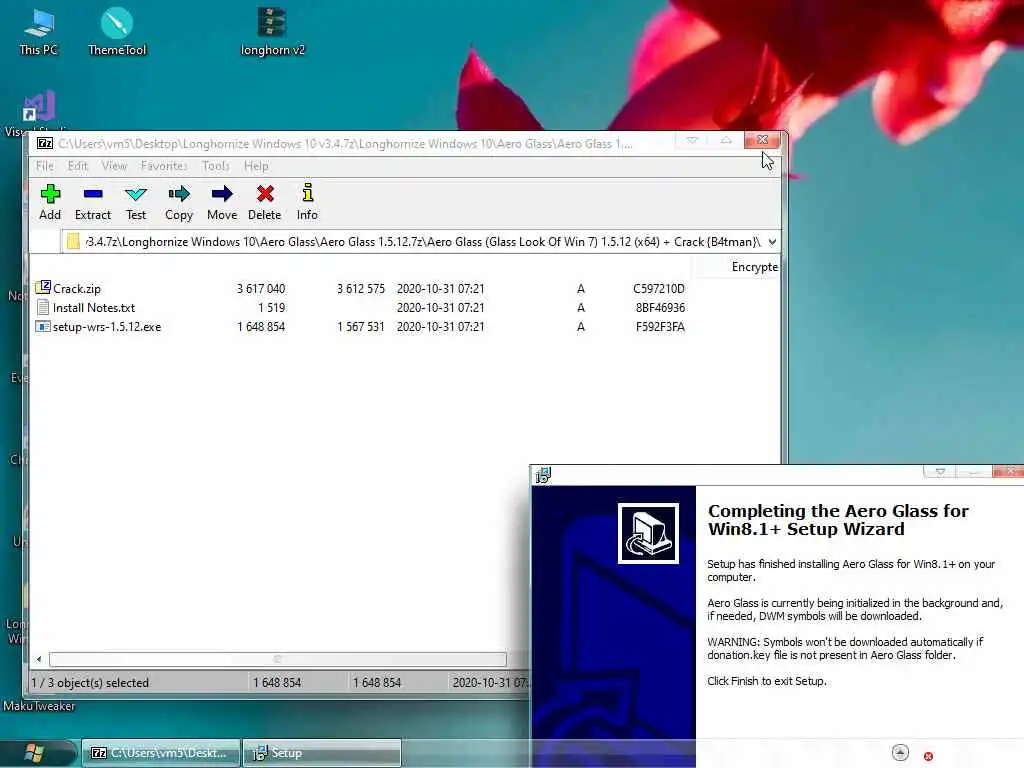The image size is (1024, 768).
Task: Open the Favorites menu
Action: pyautogui.click(x=164, y=166)
